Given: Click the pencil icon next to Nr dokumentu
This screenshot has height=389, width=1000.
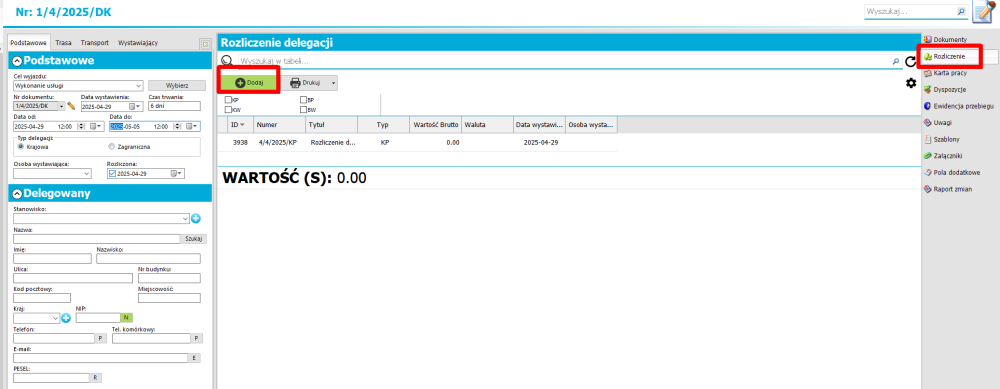Looking at the screenshot, I should [71, 106].
